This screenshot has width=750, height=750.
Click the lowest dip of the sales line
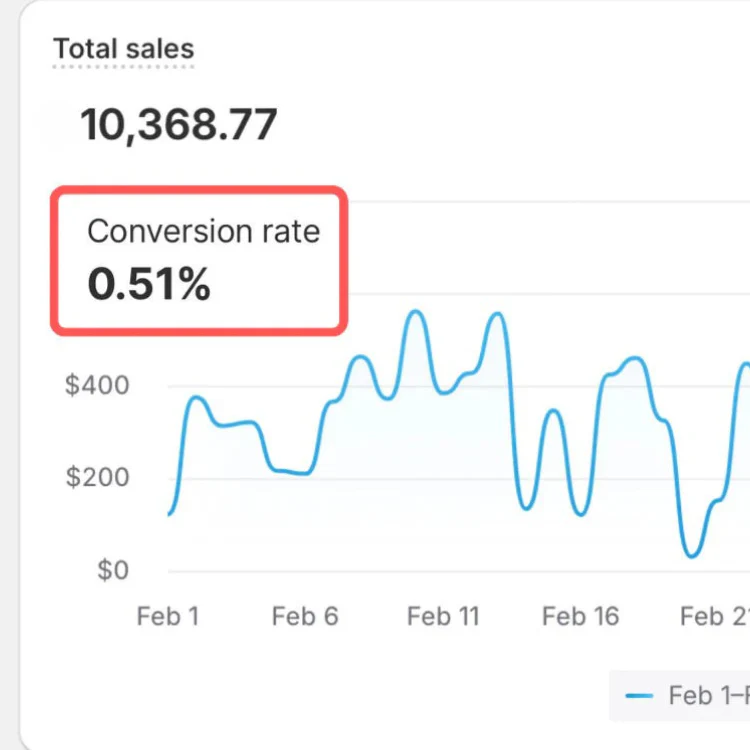[692, 555]
